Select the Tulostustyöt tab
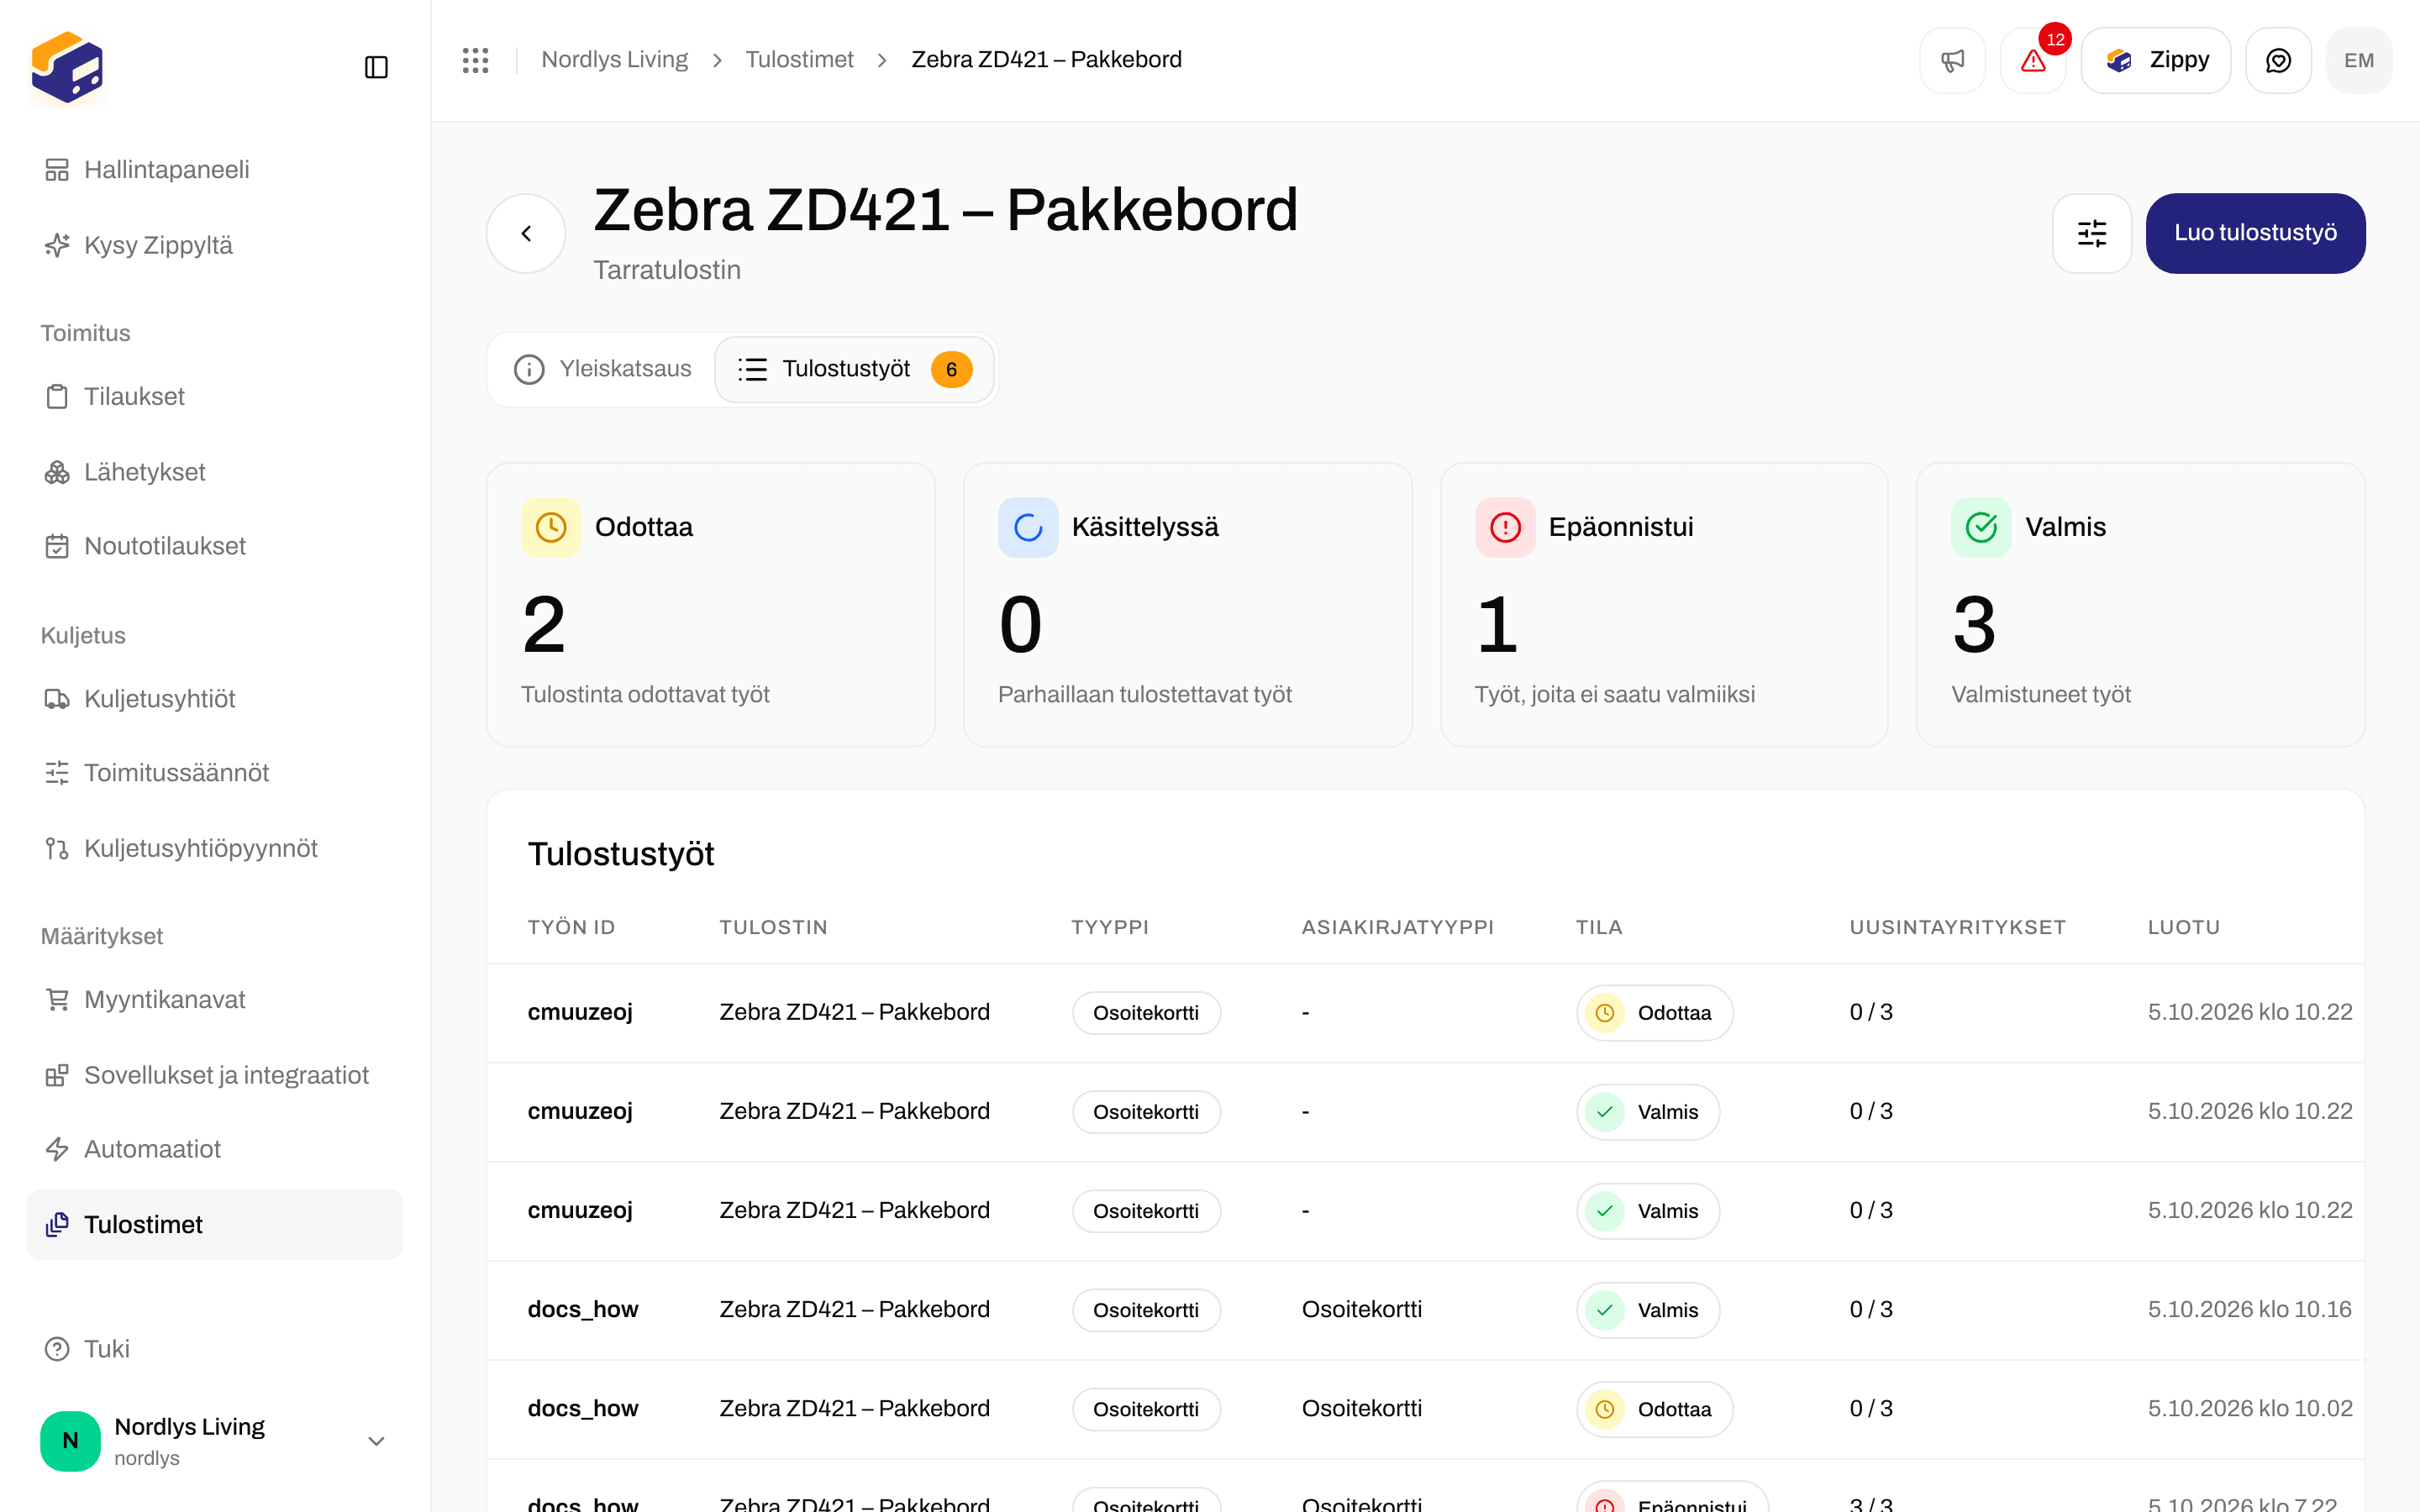The height and width of the screenshot is (1512, 2420). pyautogui.click(x=855, y=369)
